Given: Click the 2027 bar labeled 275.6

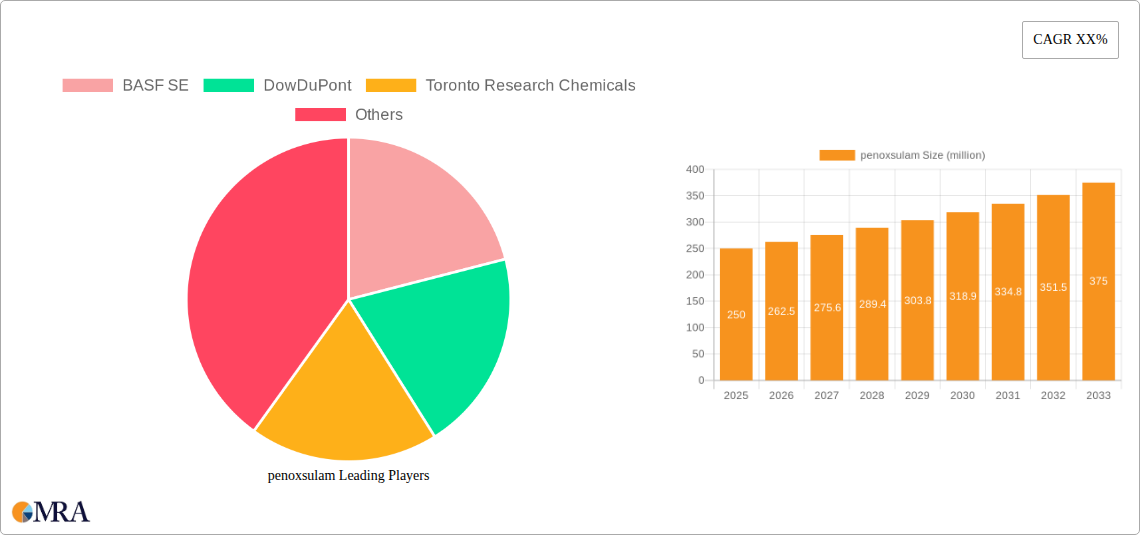Looking at the screenshot, I should [x=827, y=308].
